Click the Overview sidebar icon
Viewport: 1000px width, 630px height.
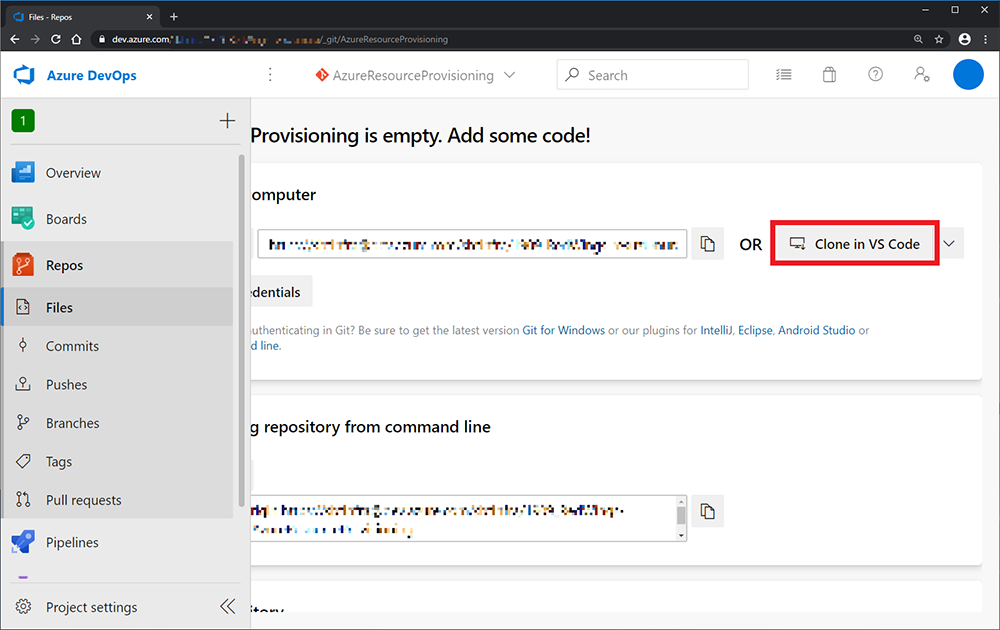[x=23, y=173]
